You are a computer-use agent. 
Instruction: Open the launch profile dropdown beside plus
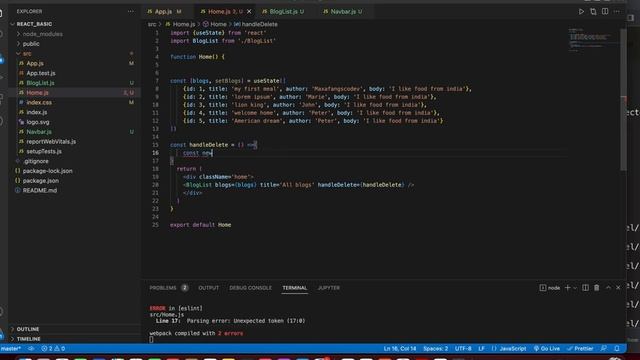(575, 288)
